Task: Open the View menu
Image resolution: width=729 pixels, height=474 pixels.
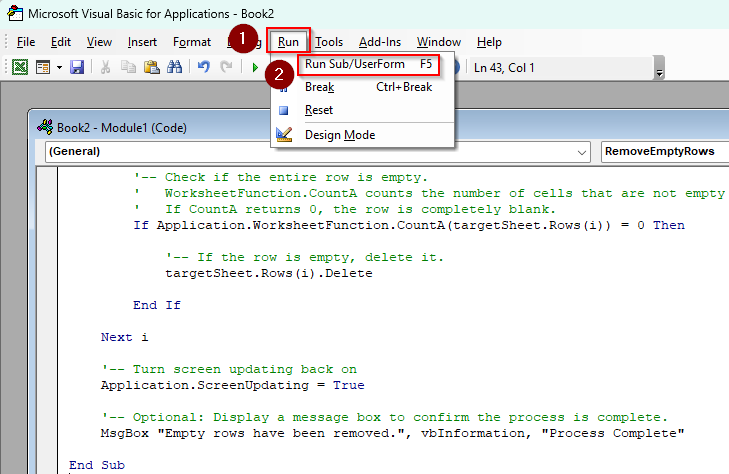Action: 99,42
